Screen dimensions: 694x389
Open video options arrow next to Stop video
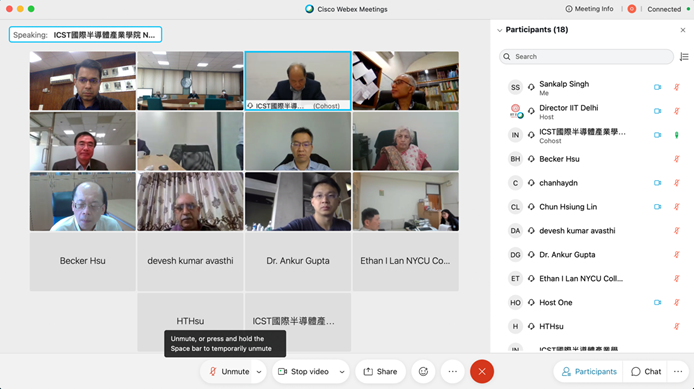(x=342, y=372)
